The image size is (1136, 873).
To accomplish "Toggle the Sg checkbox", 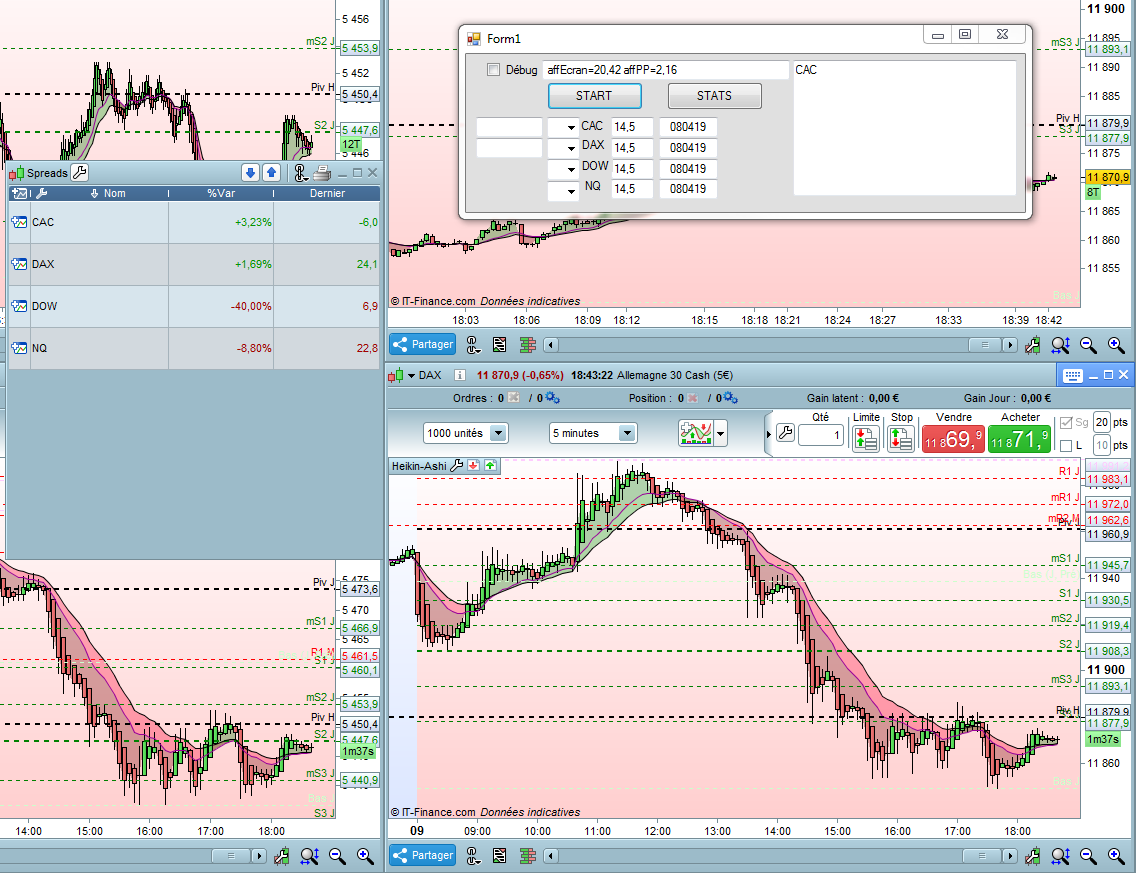I will 1066,422.
